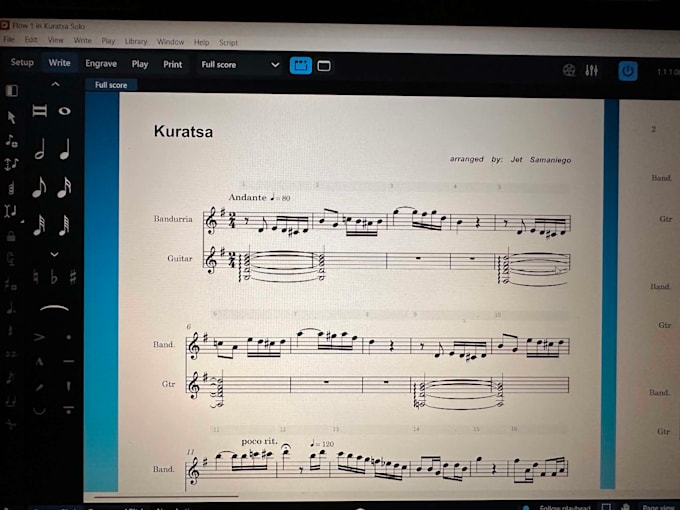Screen dimensions: 680x510
Task: Open the Full score layout selector
Action: click(x=240, y=65)
